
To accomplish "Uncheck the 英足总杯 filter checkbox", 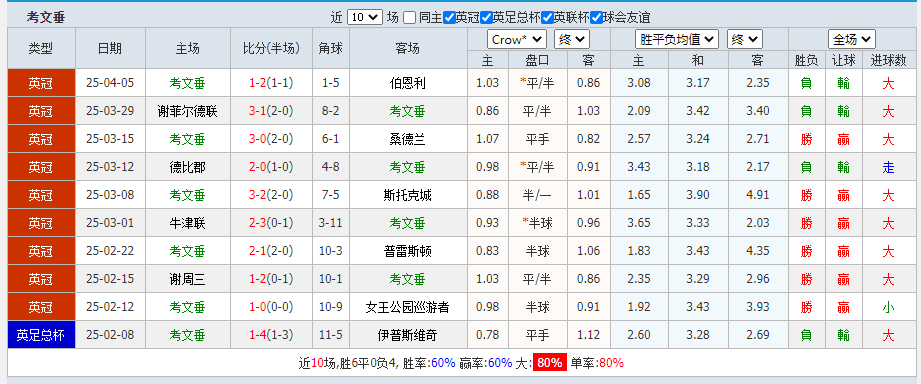I will (486, 18).
